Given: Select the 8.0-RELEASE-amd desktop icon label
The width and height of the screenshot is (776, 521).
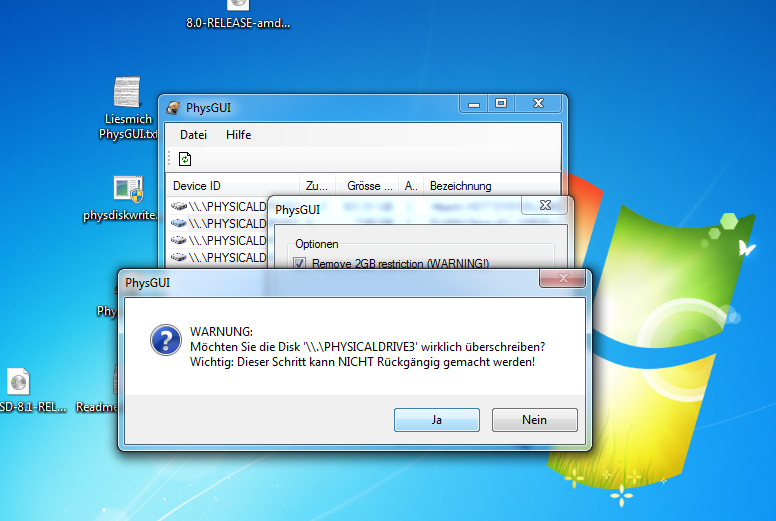Looking at the screenshot, I should click(x=238, y=23).
